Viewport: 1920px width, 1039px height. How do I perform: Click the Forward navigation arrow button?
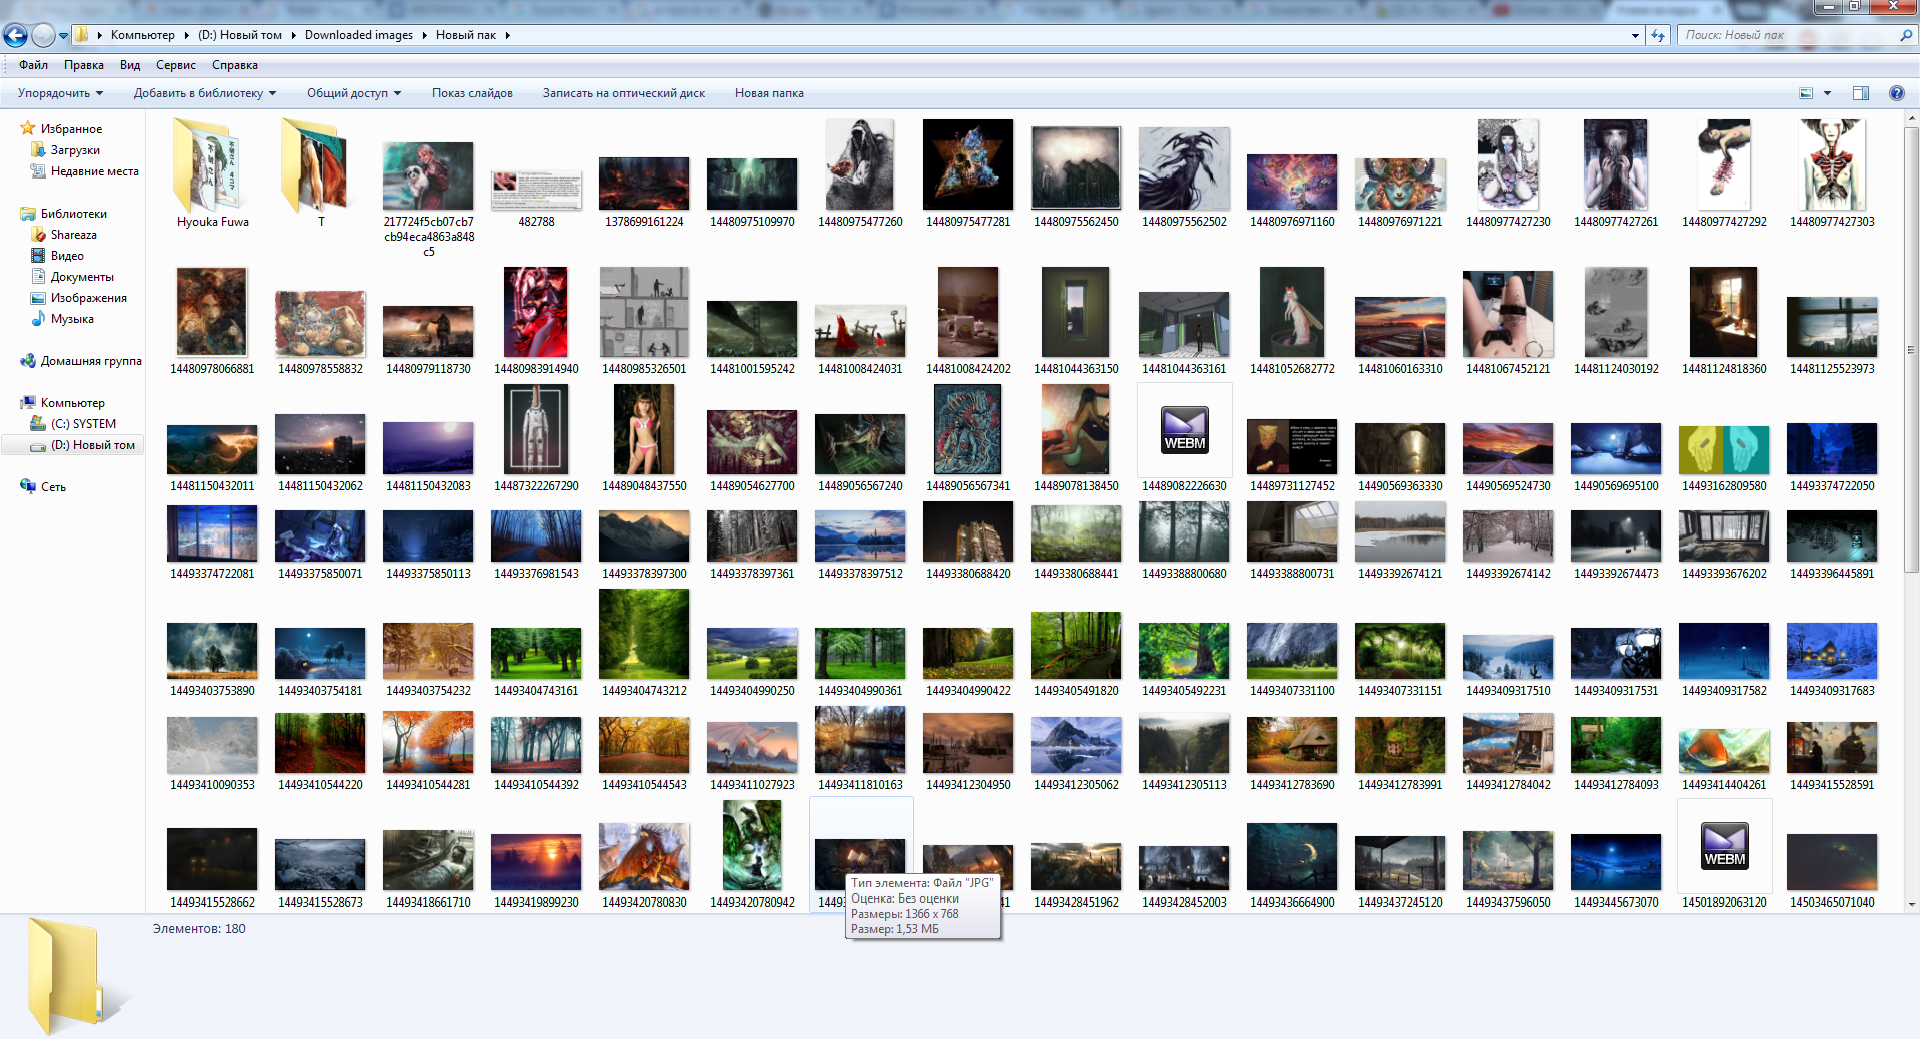pos(43,36)
